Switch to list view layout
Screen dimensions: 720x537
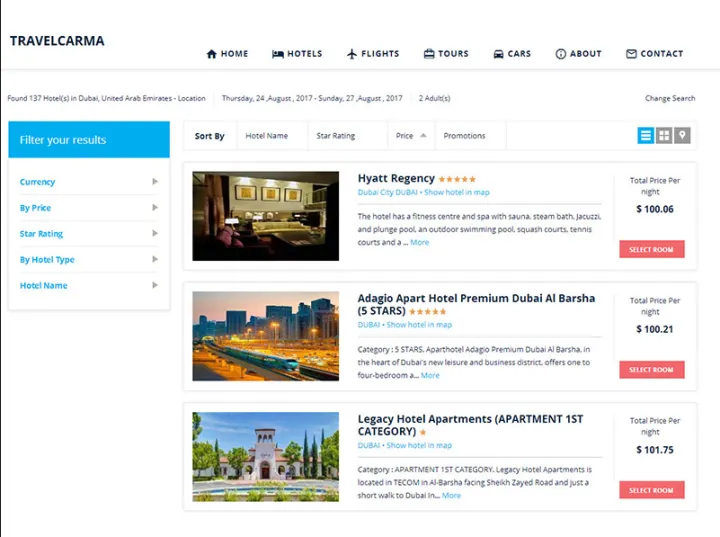646,136
